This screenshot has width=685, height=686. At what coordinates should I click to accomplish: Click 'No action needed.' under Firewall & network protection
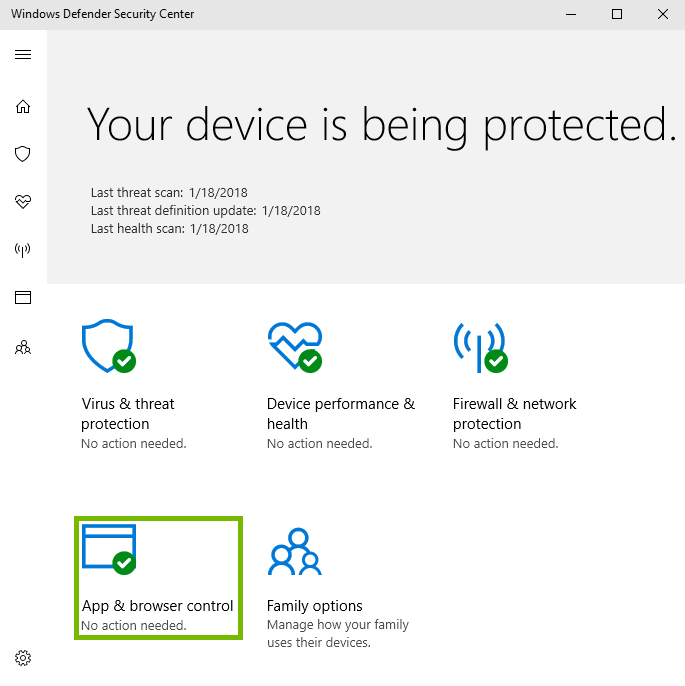pos(506,444)
